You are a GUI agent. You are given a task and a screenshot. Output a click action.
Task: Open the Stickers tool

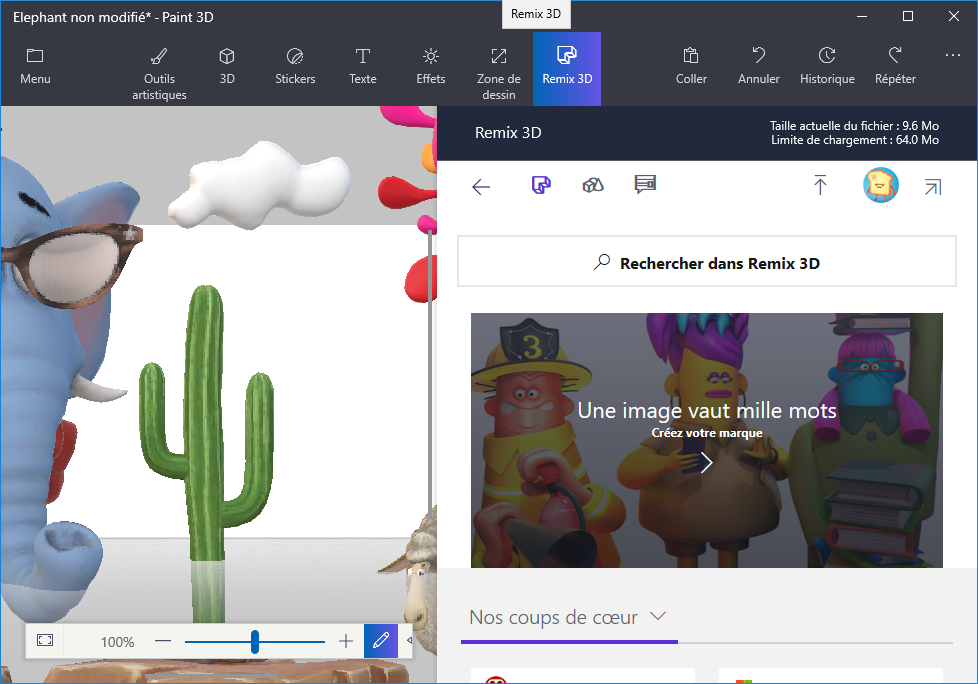(x=295, y=67)
